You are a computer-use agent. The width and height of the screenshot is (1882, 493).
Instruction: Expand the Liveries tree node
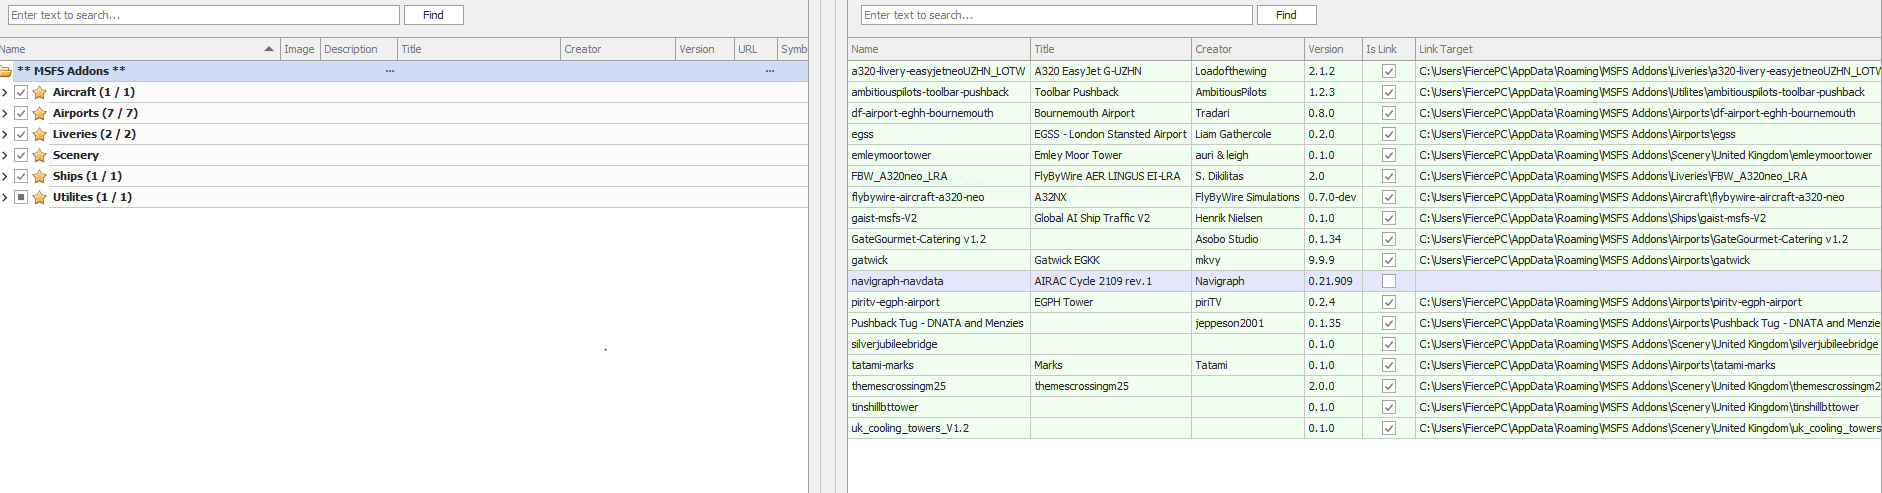[x=5, y=134]
